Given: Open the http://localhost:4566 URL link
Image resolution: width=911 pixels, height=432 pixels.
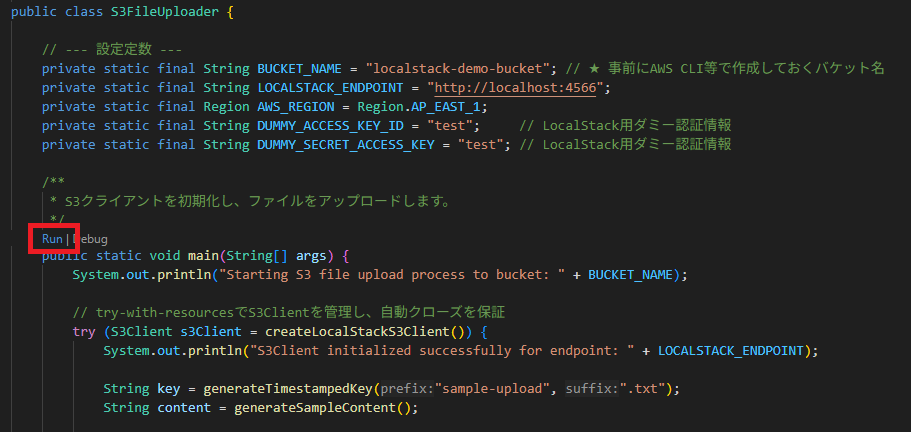Looking at the screenshot, I should 515,88.
